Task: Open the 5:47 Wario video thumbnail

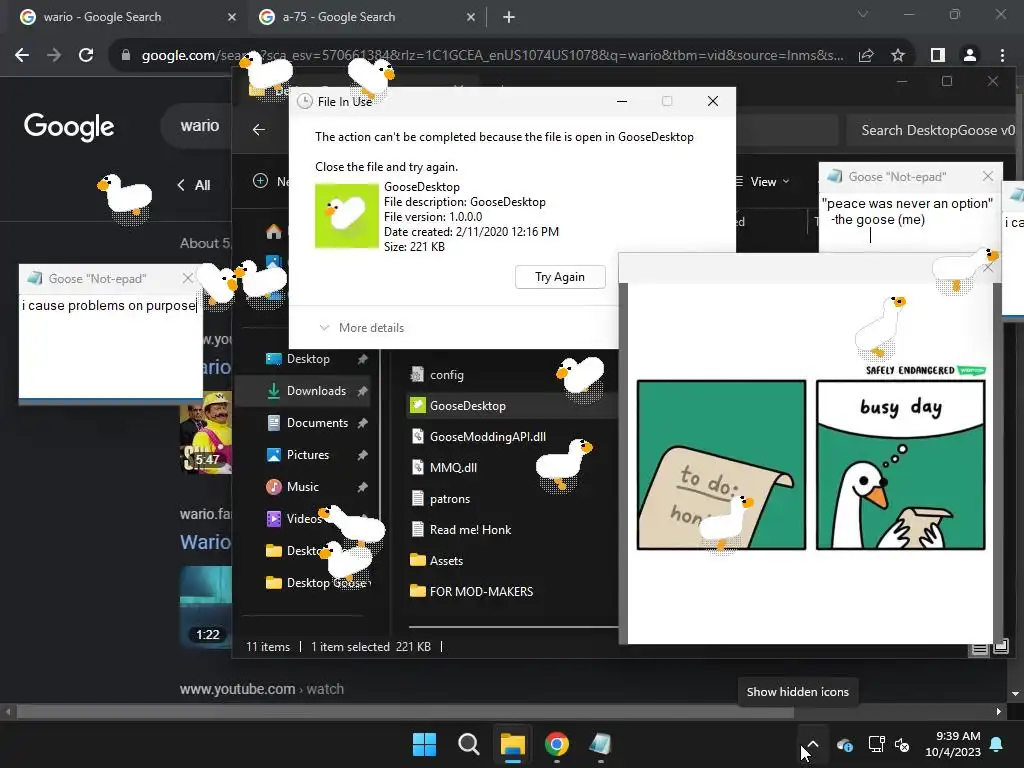Action: (206, 432)
